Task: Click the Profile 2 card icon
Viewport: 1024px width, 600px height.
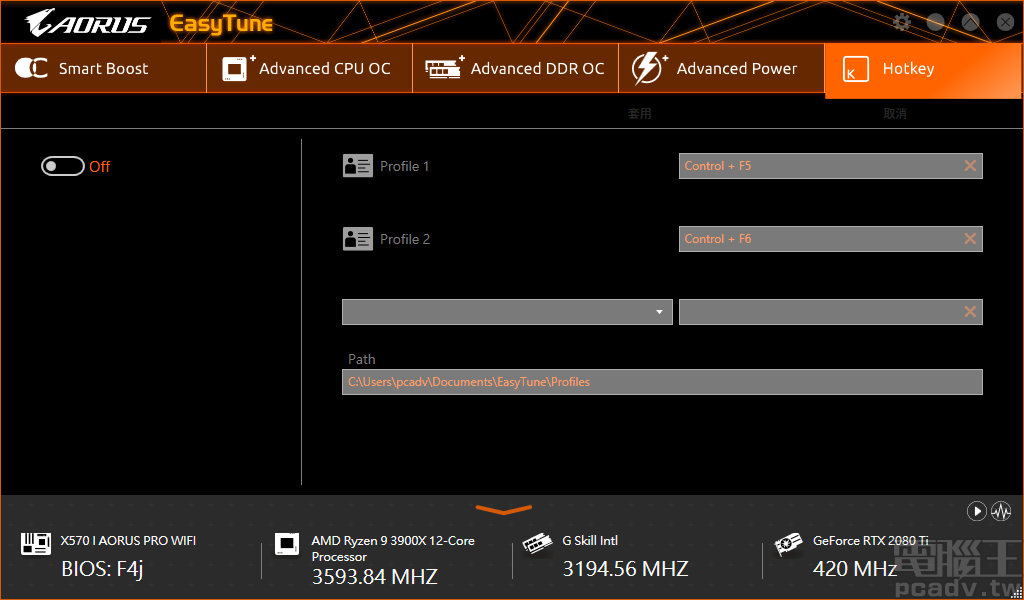Action: pyautogui.click(x=357, y=239)
